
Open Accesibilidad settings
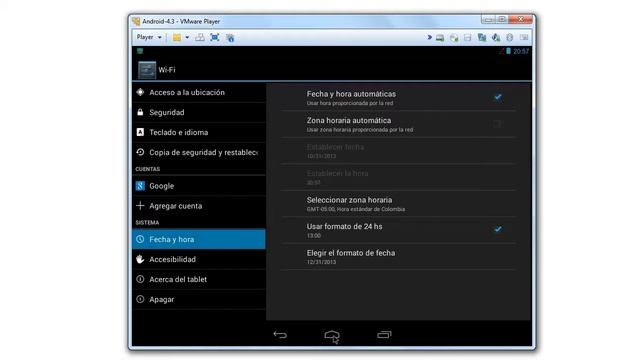click(199, 259)
